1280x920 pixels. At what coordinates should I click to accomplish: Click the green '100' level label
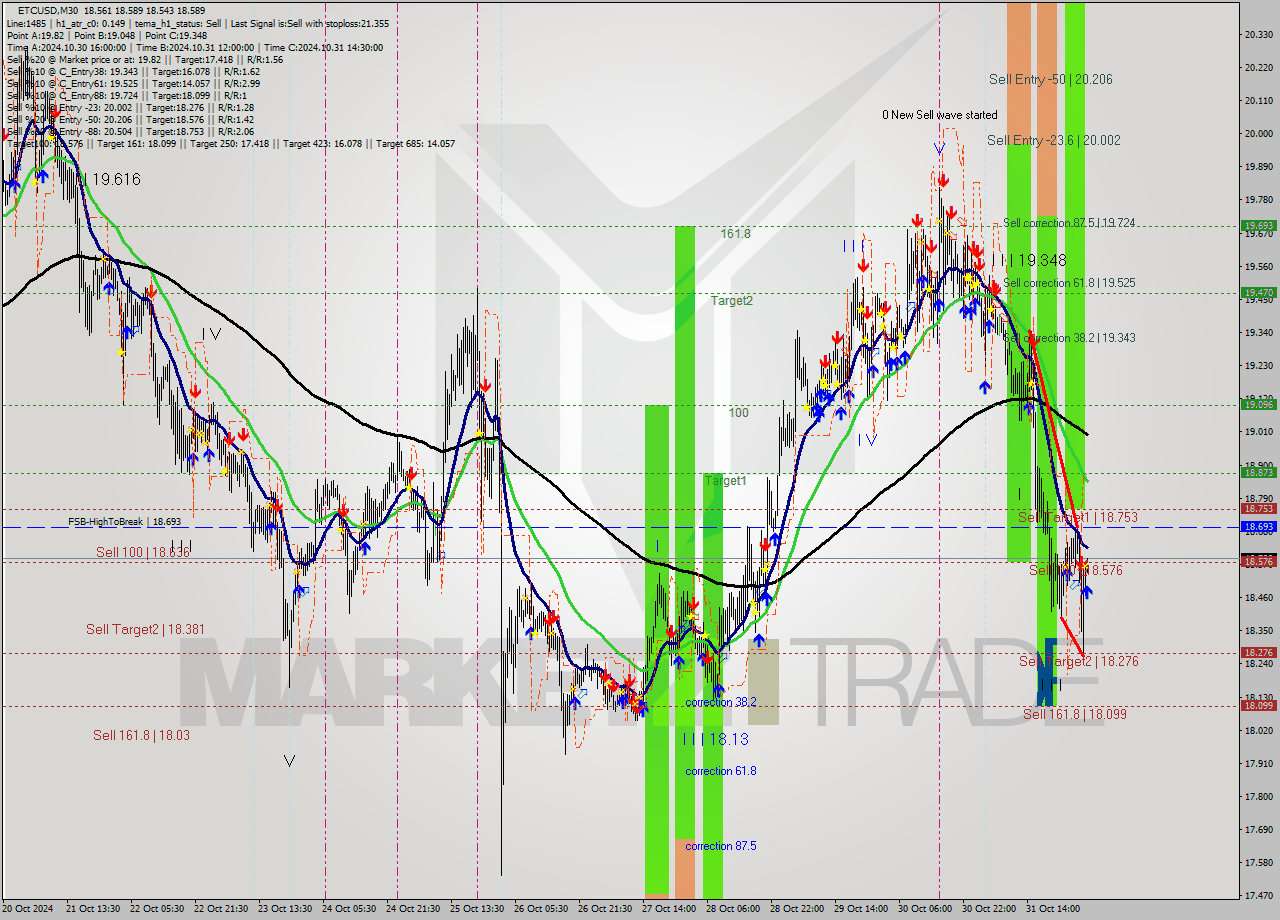coord(738,412)
